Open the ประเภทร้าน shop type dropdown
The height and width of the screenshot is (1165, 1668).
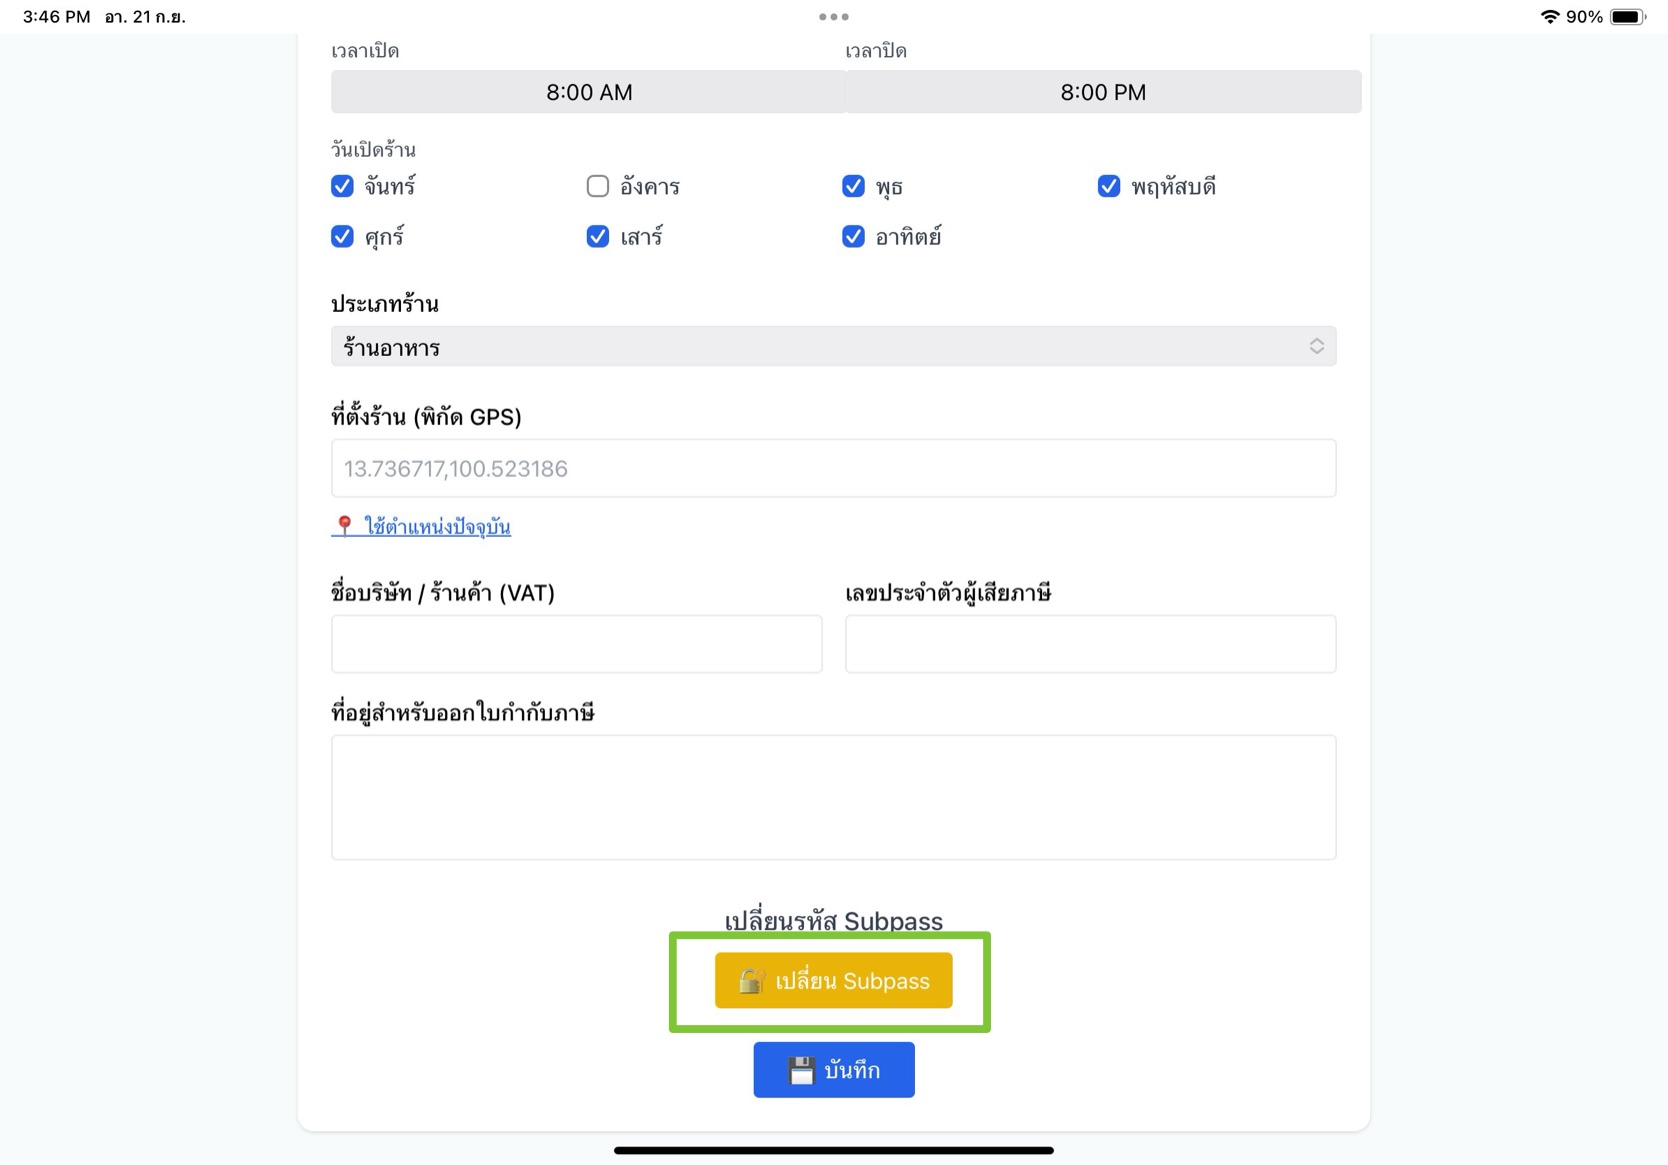tap(833, 346)
